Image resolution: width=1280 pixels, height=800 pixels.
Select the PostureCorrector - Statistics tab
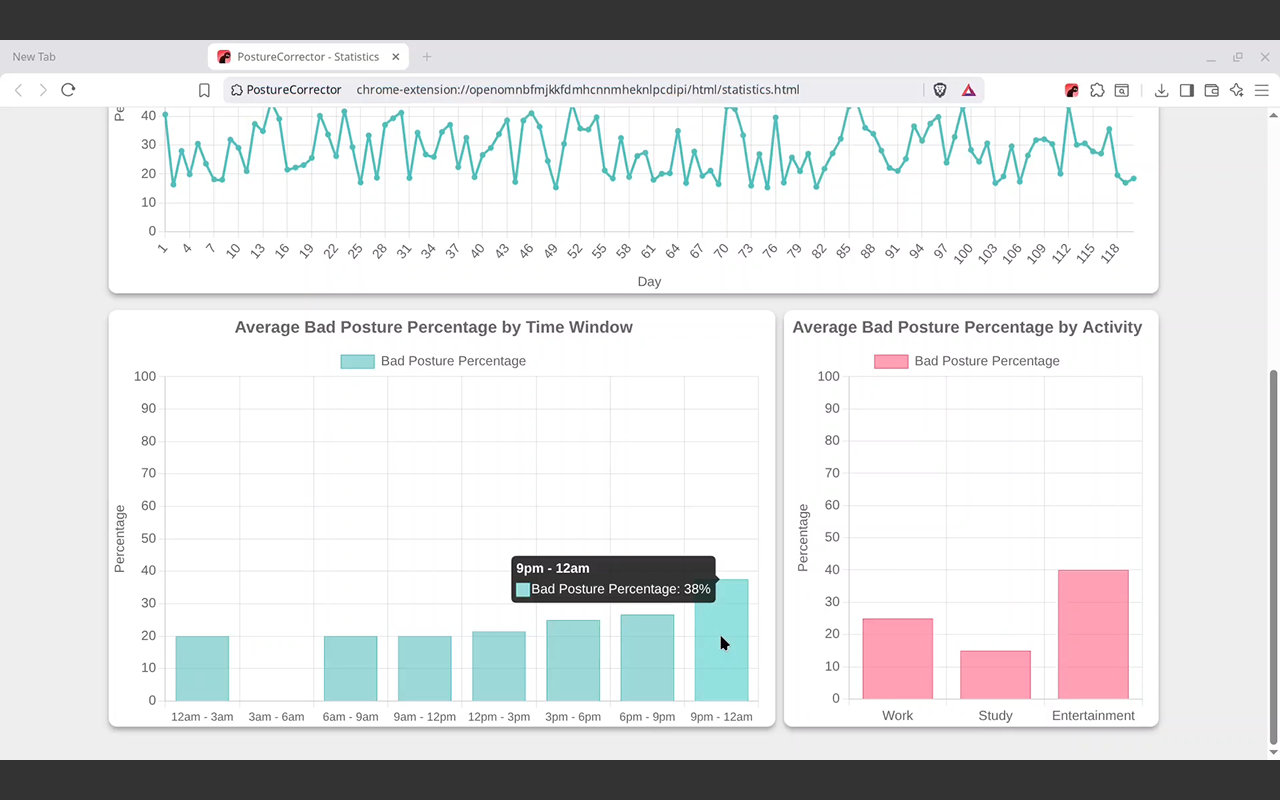click(308, 57)
